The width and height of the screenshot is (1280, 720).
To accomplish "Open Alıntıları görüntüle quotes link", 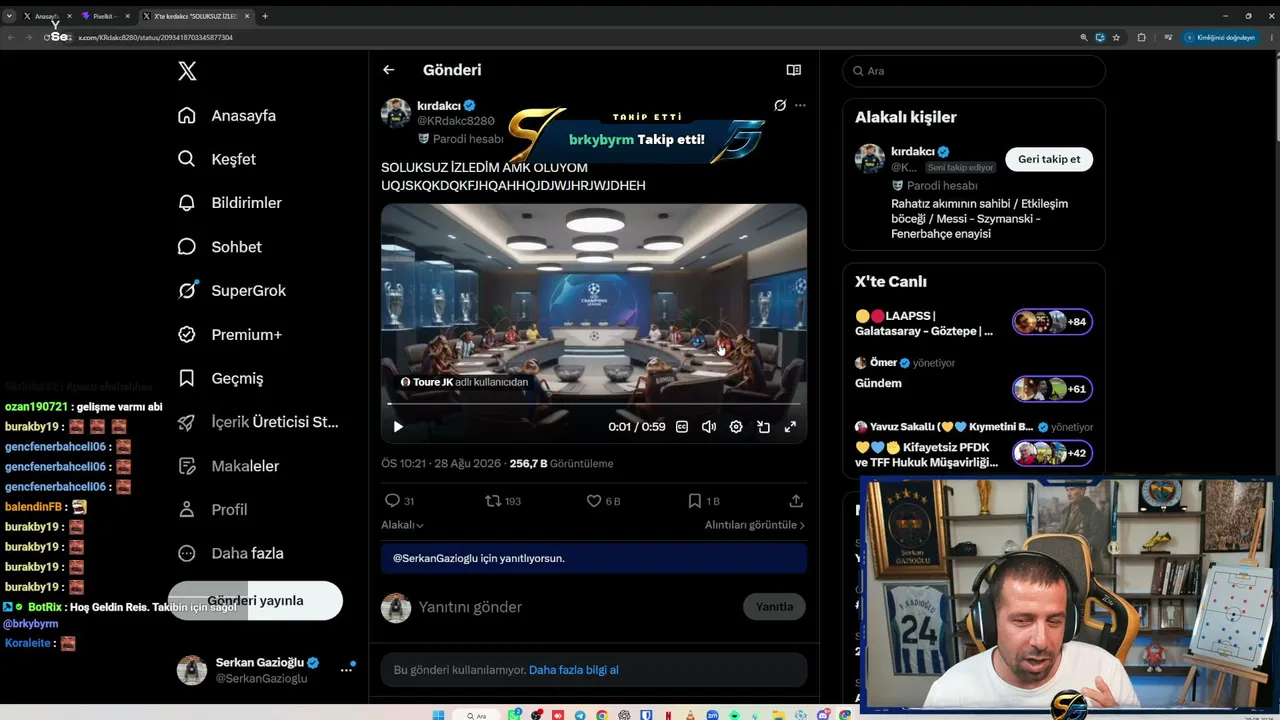I will tap(755, 525).
